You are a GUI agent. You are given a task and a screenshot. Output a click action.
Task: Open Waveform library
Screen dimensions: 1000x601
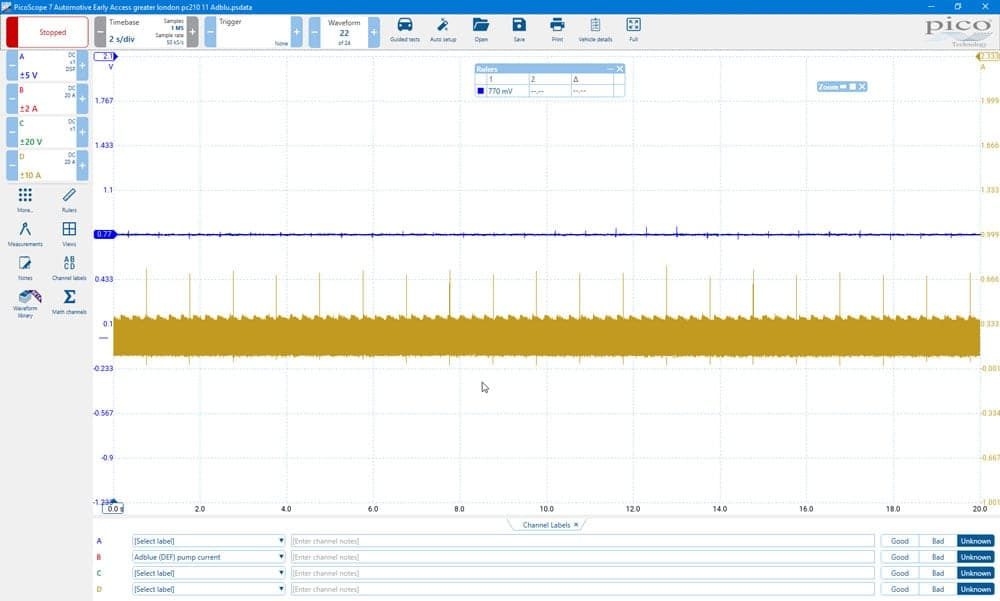point(25,303)
